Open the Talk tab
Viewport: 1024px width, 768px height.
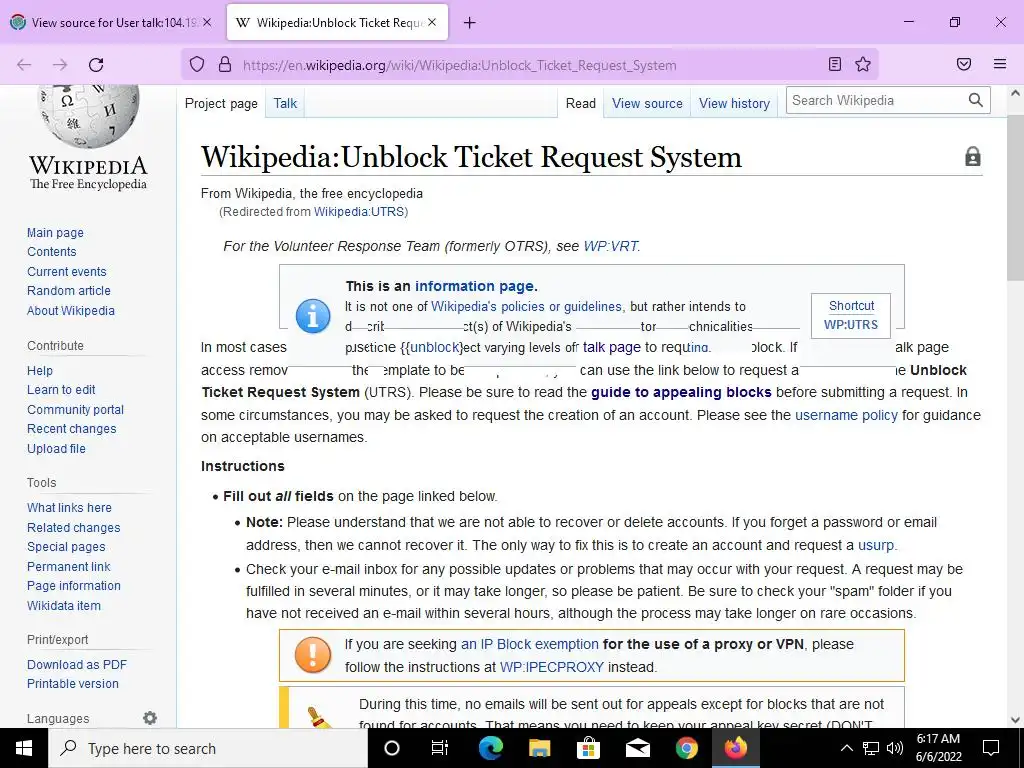(285, 103)
